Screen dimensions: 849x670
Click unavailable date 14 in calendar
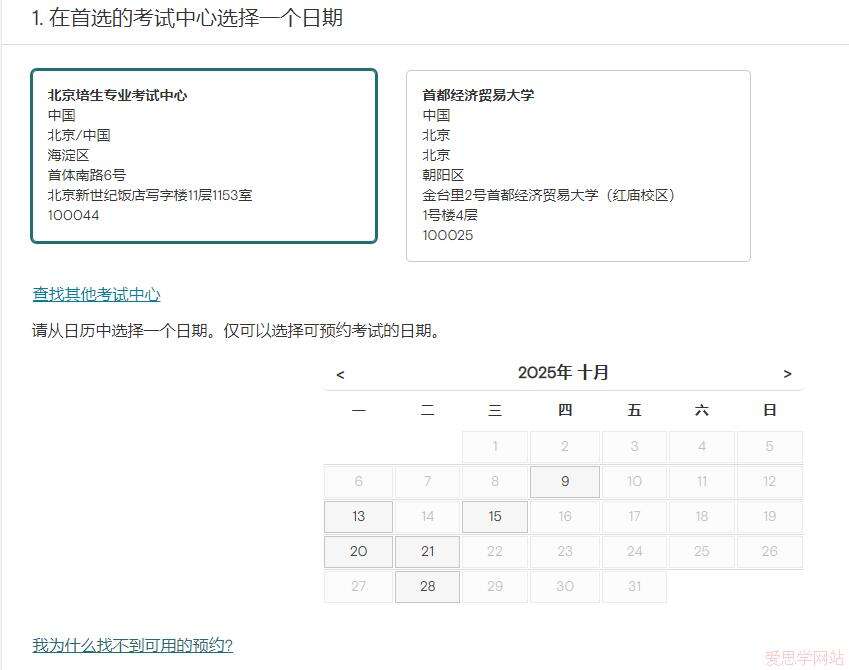427,517
